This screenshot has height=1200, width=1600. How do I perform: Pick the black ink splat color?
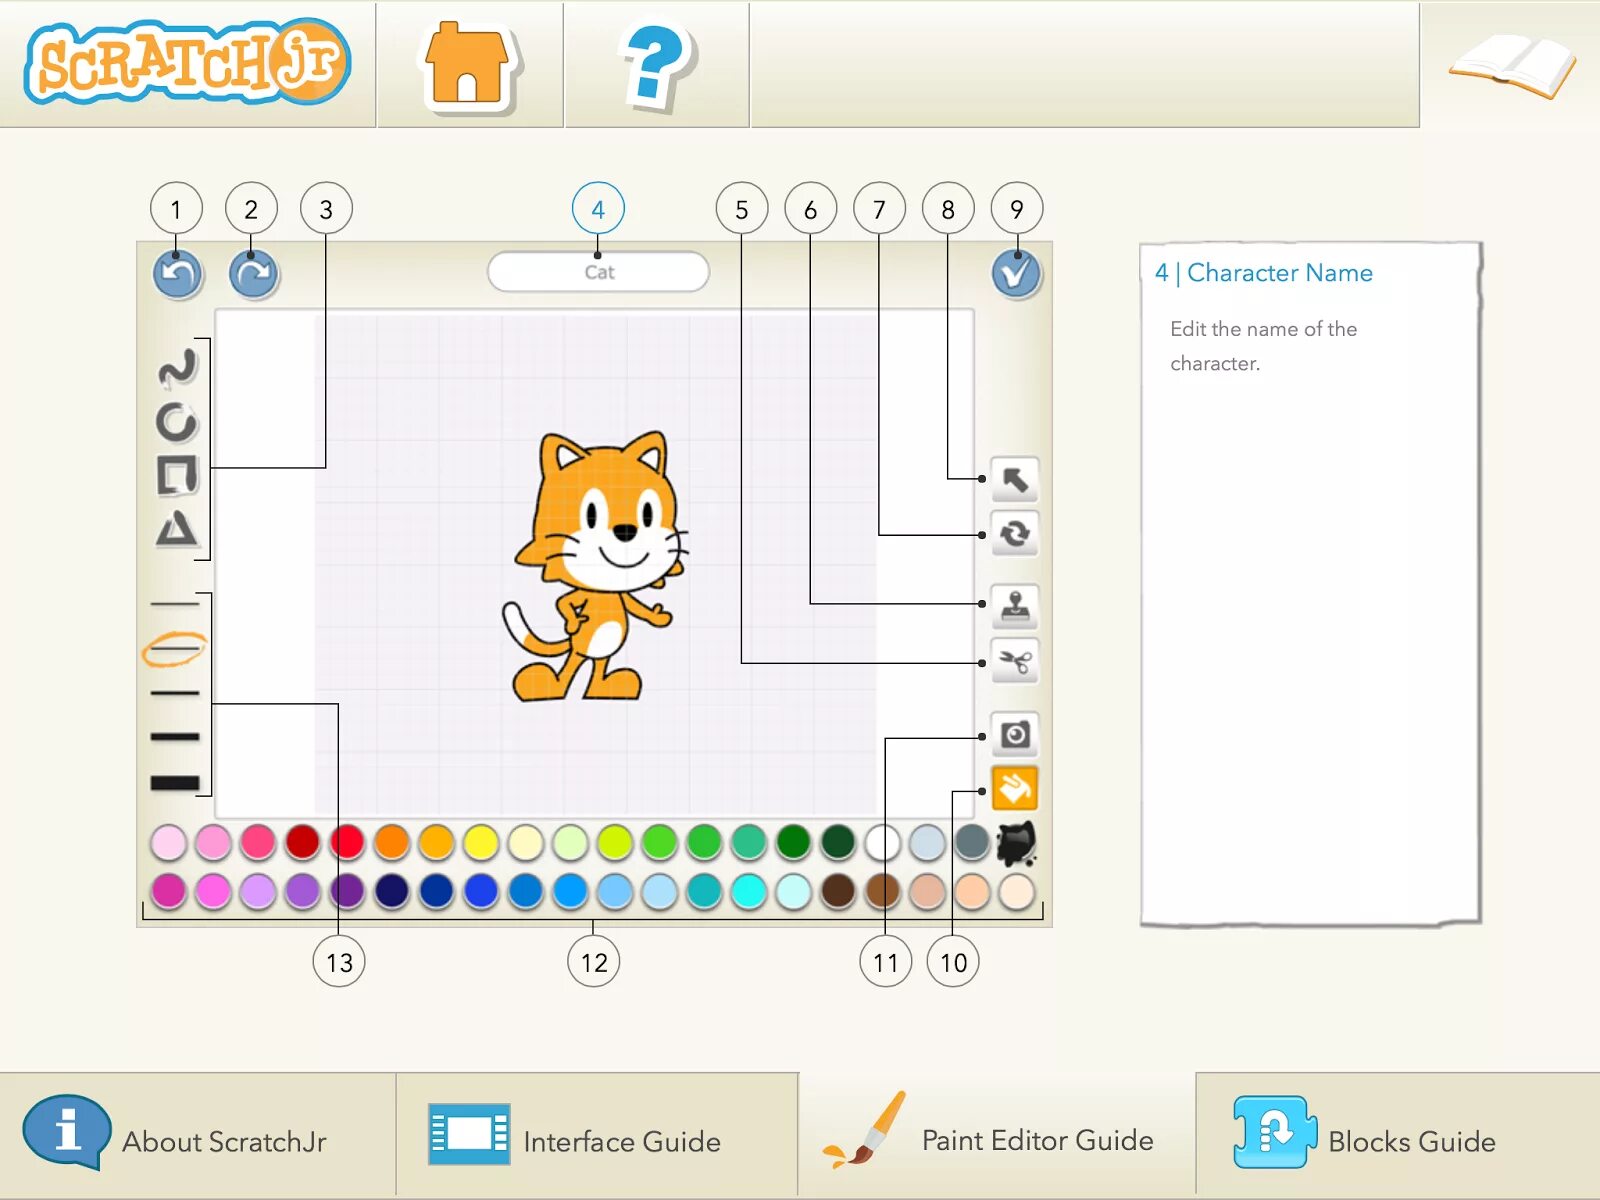1016,843
